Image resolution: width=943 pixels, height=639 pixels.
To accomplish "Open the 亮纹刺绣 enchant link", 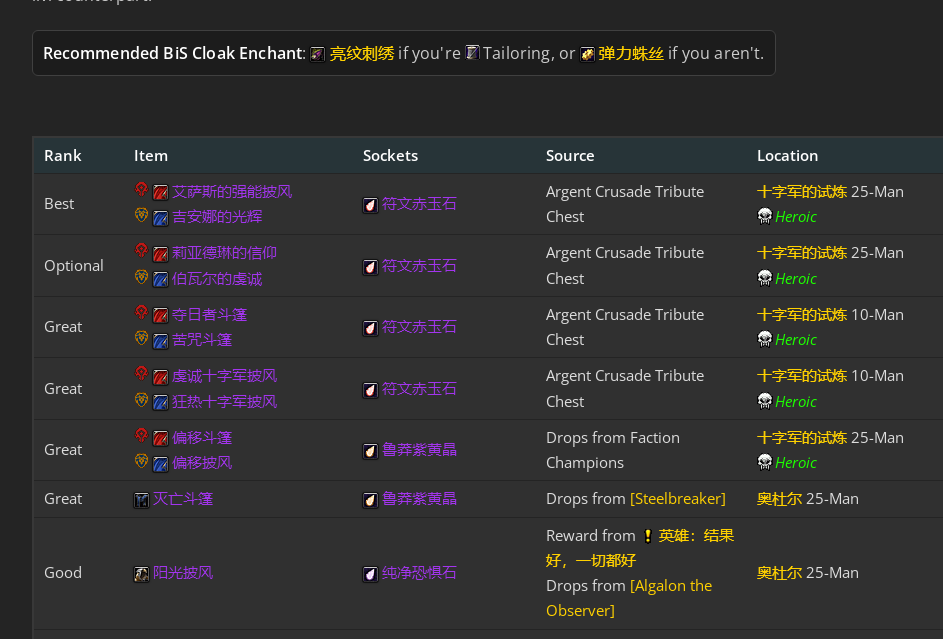I will click(362, 54).
